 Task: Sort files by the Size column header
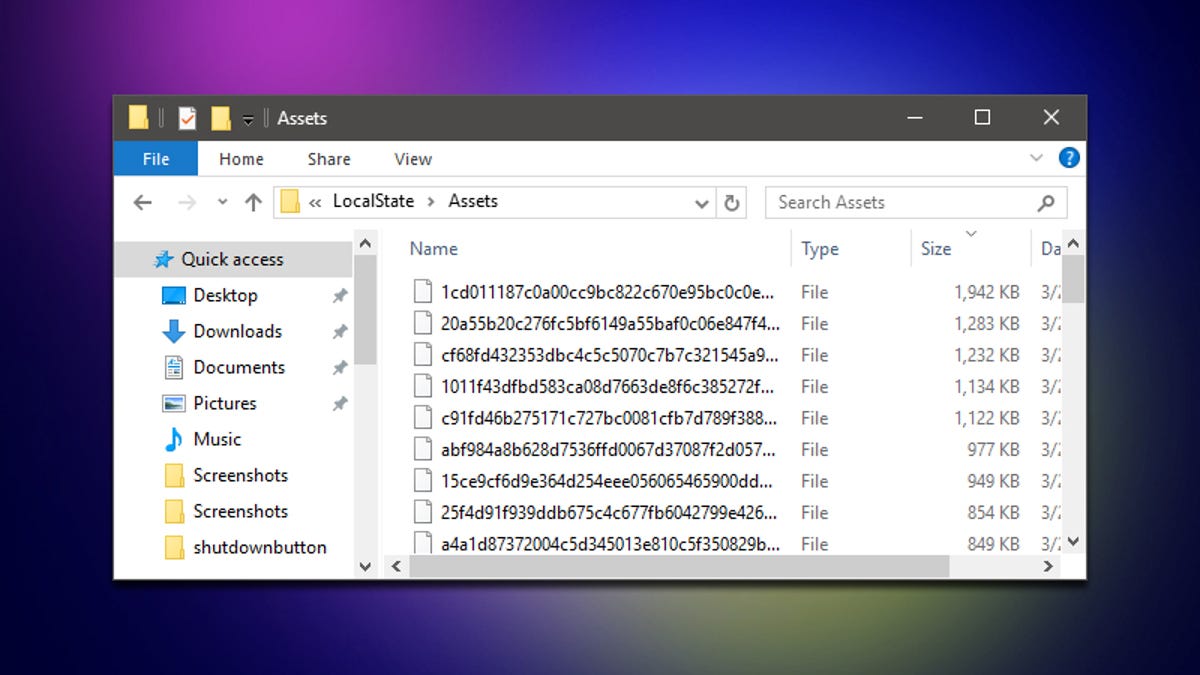(936, 249)
